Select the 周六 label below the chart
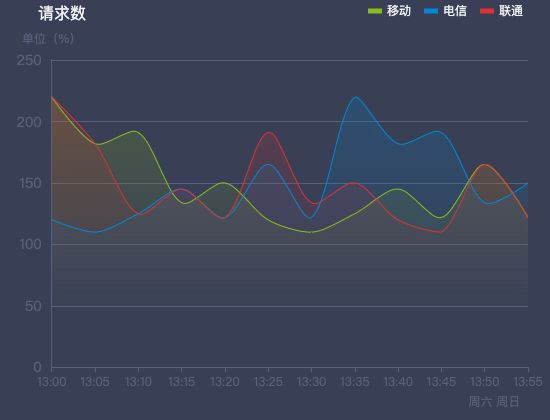The height and width of the screenshot is (420, 550). tap(480, 401)
